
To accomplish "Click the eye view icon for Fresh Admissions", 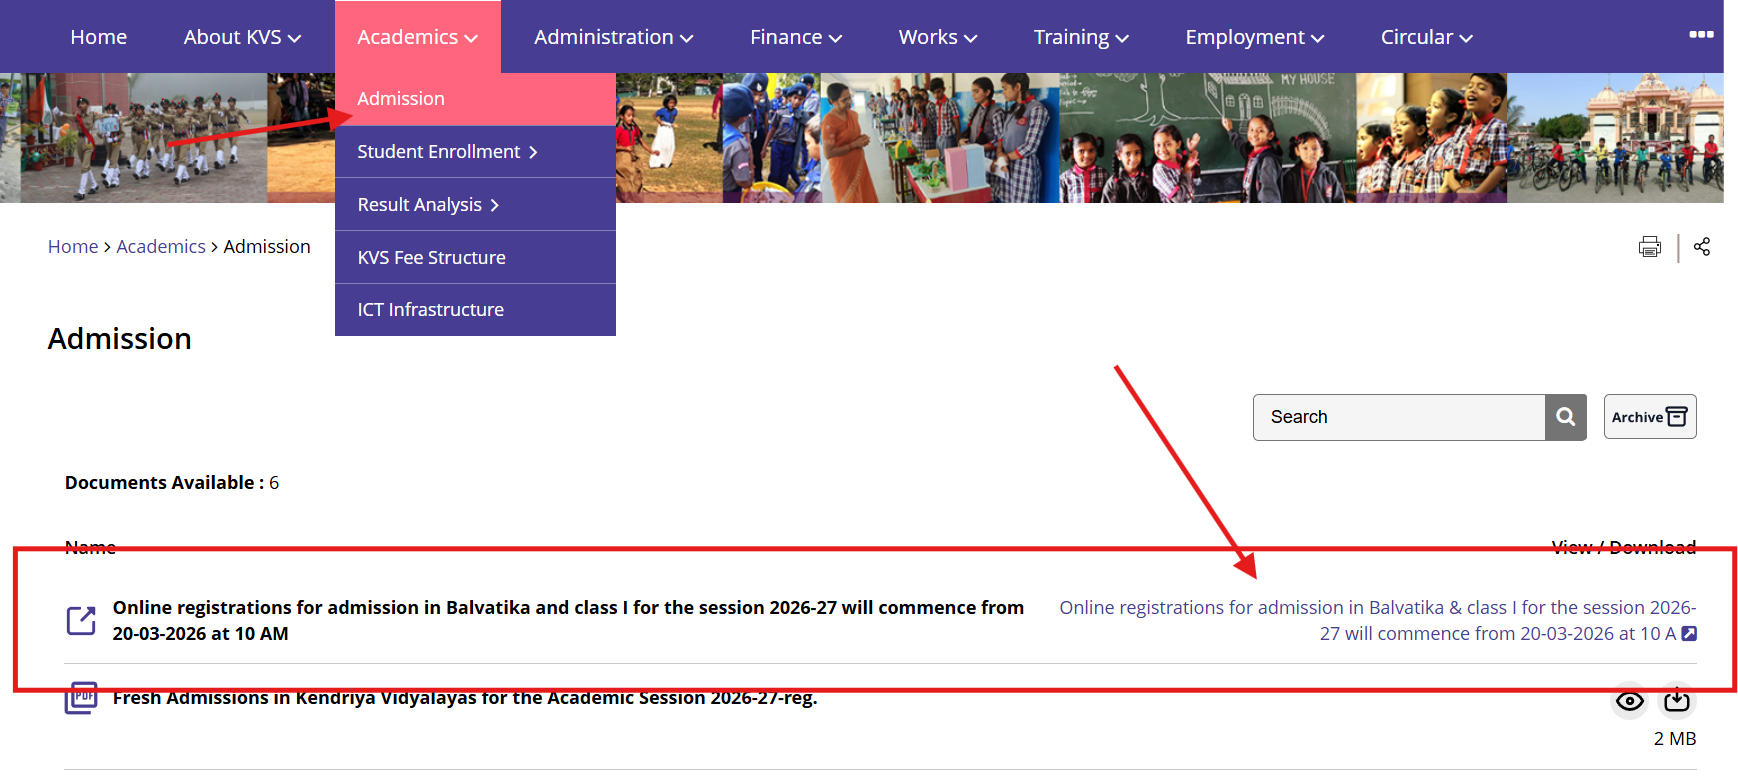I will [x=1630, y=701].
